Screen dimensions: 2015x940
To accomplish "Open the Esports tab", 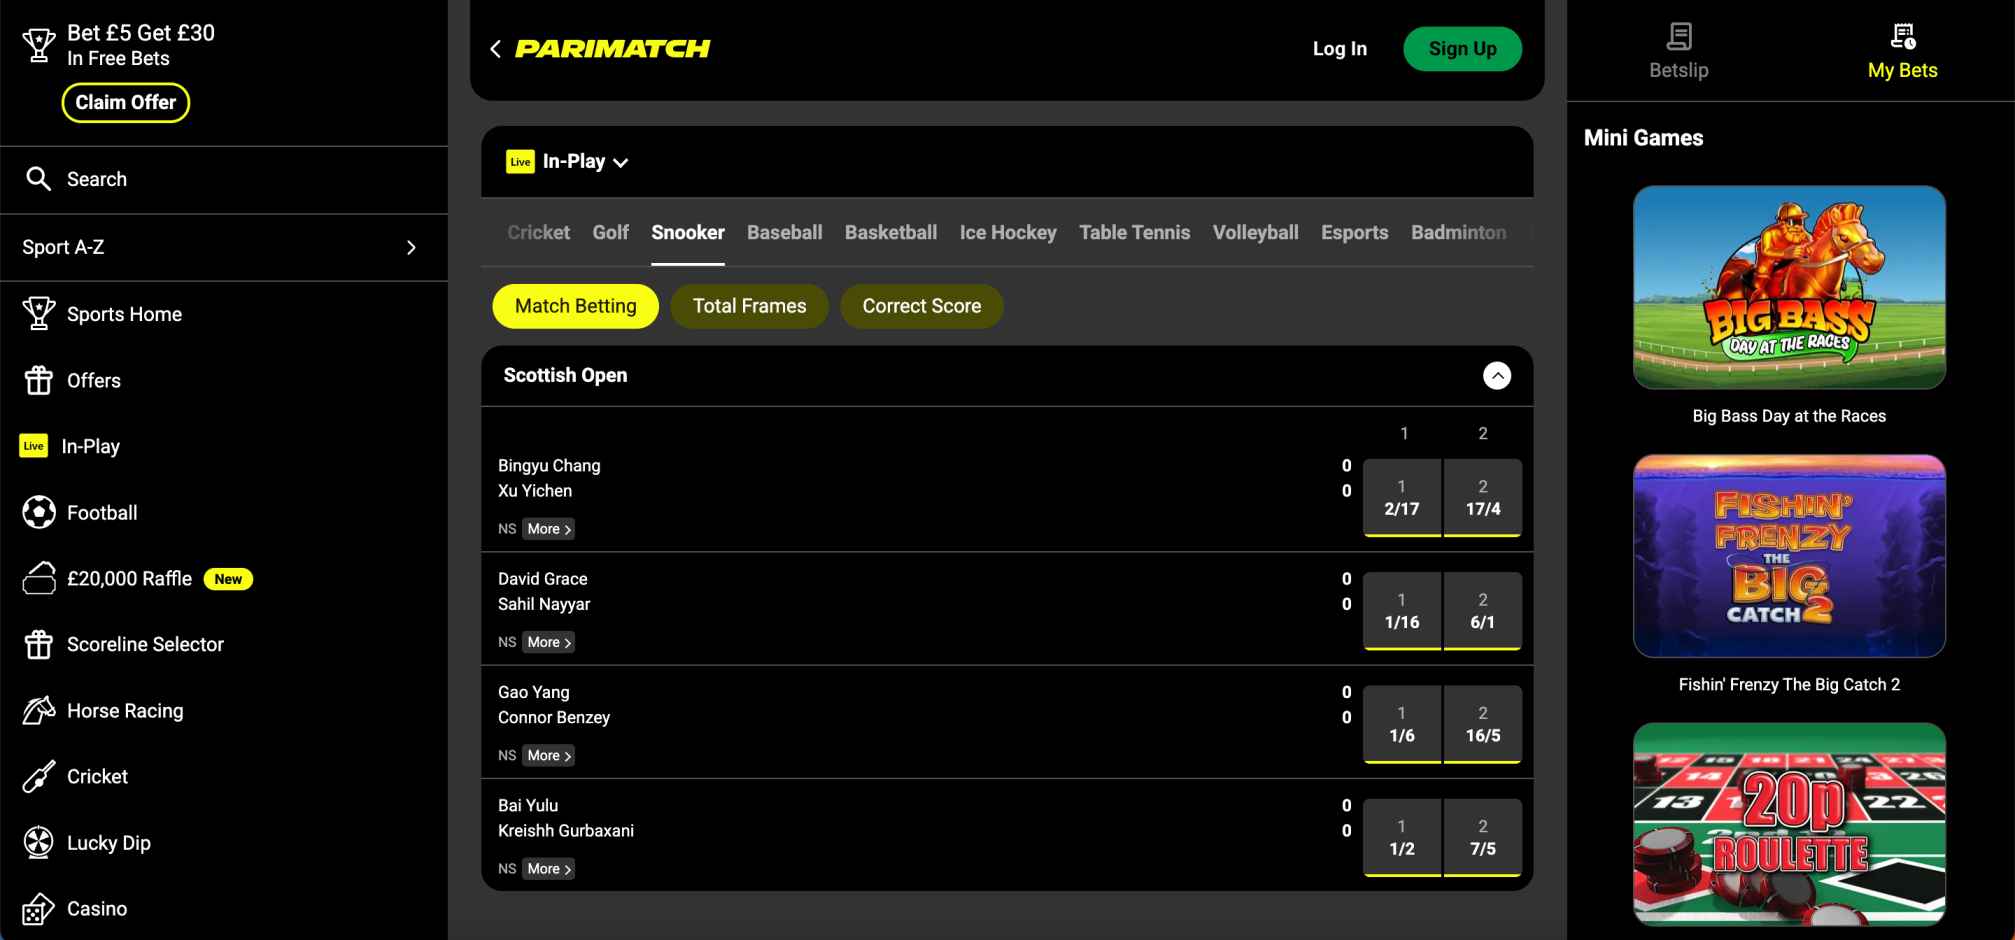I will (x=1354, y=232).
